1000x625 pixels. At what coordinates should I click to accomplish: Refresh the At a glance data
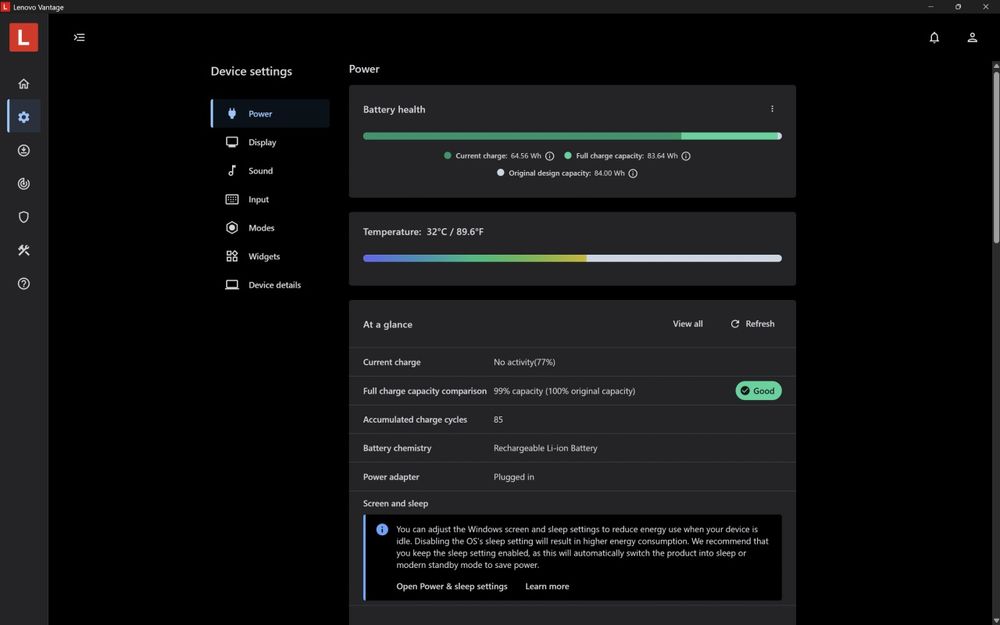tap(753, 324)
